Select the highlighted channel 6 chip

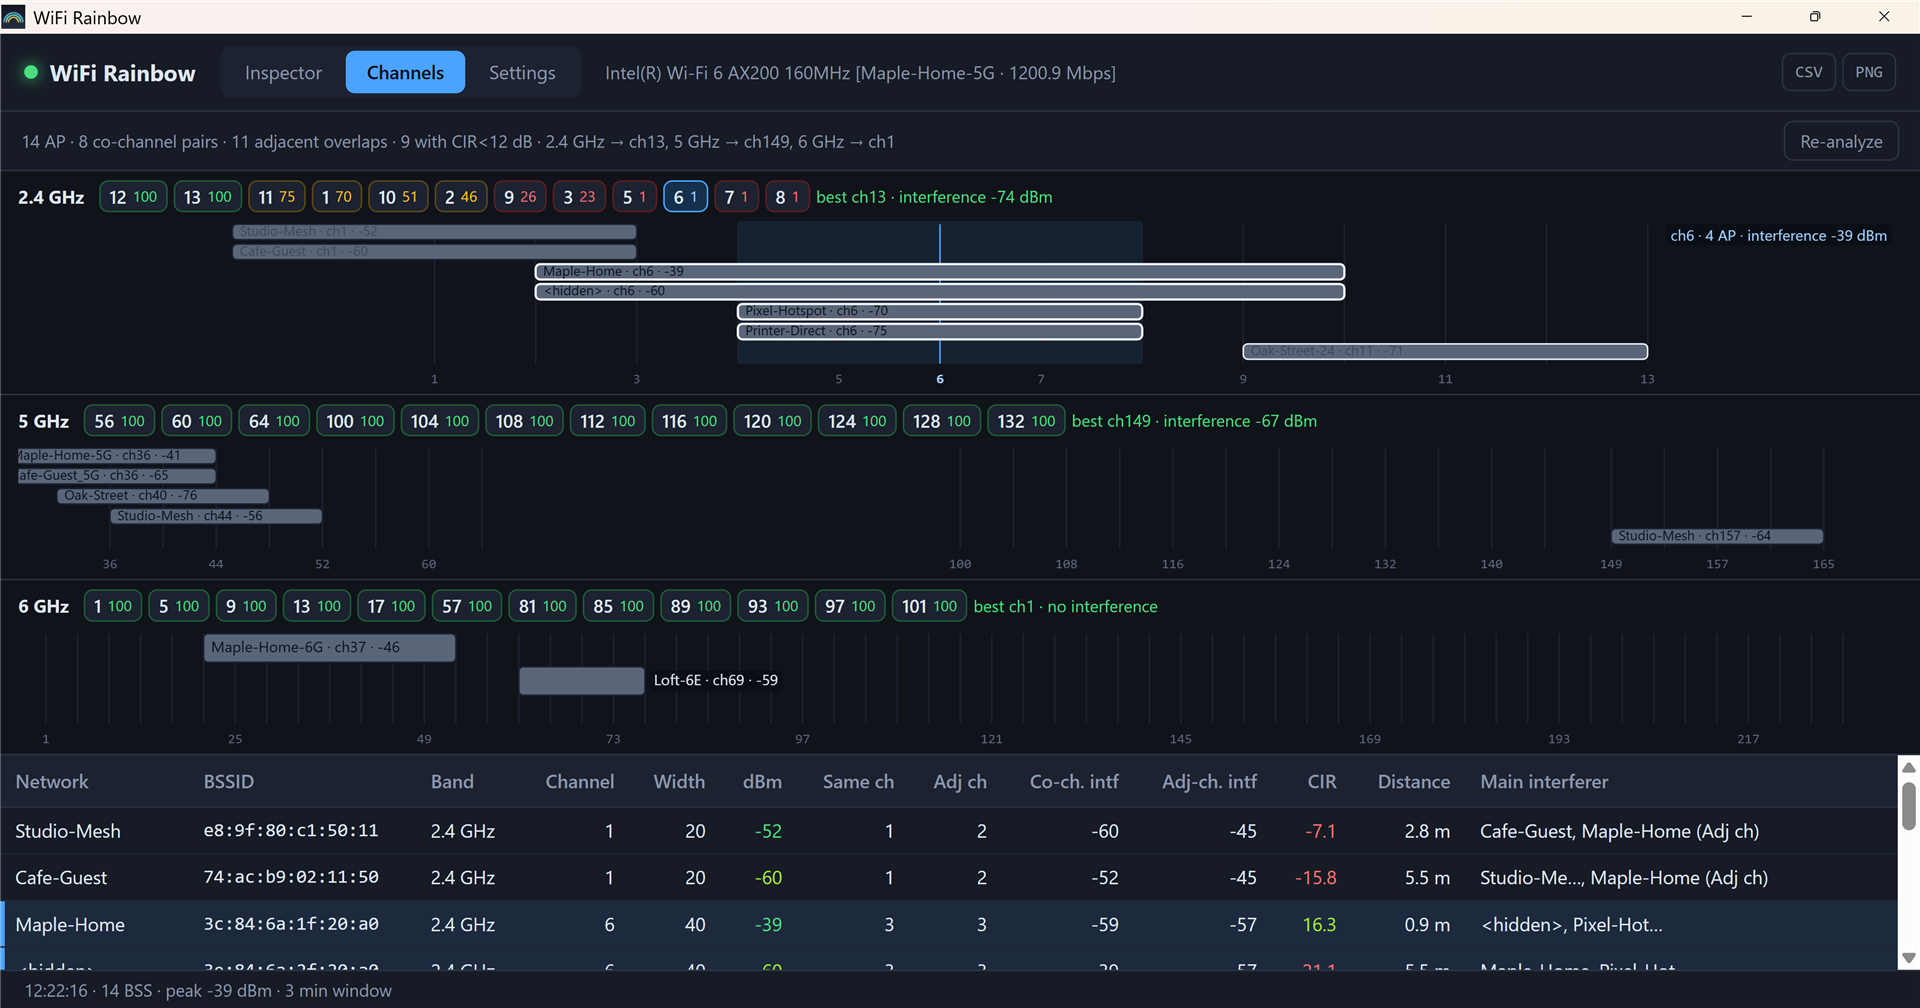(x=685, y=197)
